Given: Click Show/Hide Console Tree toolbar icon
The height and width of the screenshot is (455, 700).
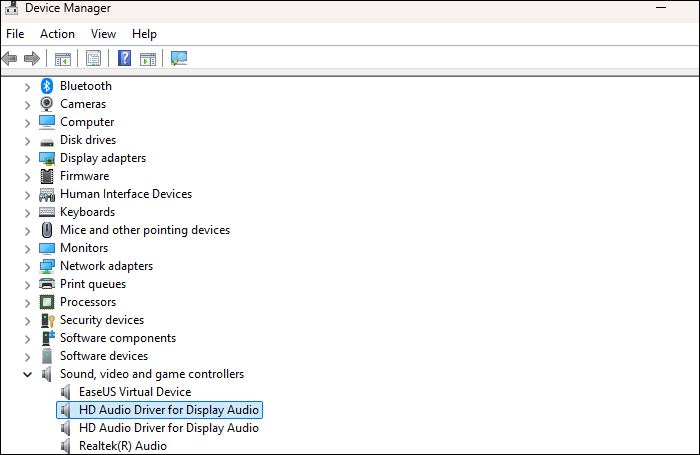Looking at the screenshot, I should (62, 58).
